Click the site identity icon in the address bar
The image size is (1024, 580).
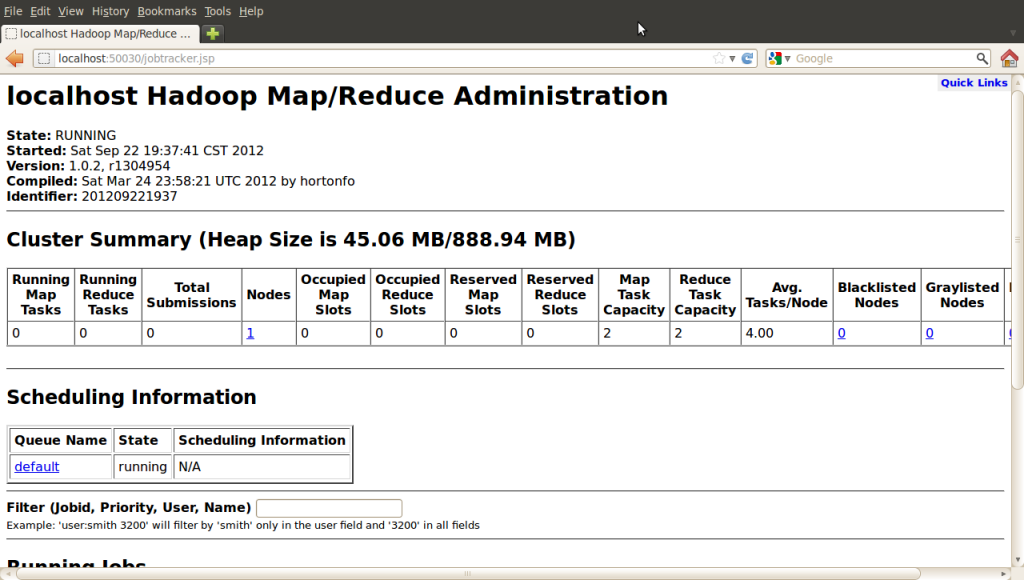[43, 58]
